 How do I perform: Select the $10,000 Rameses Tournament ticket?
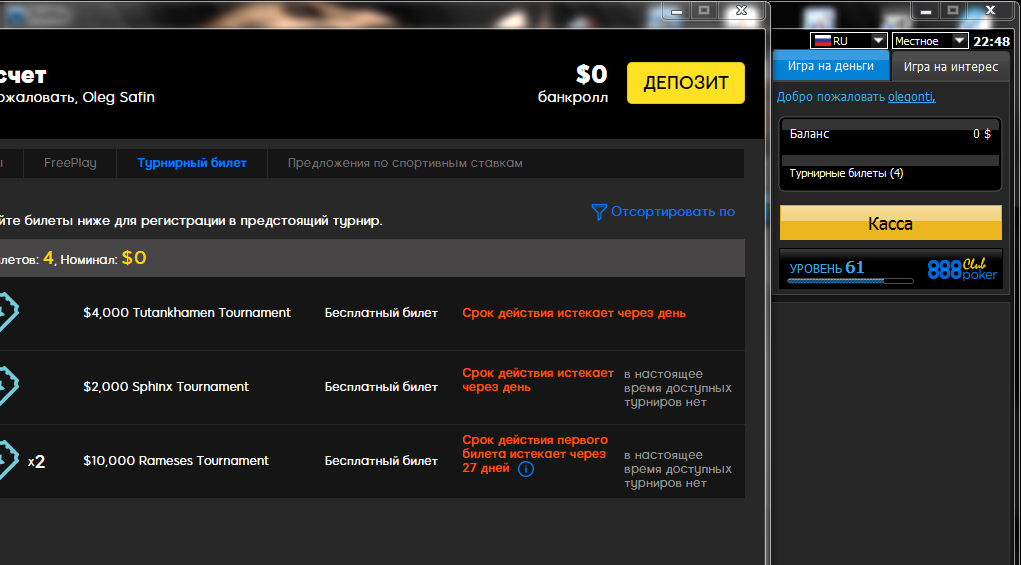click(x=372, y=462)
